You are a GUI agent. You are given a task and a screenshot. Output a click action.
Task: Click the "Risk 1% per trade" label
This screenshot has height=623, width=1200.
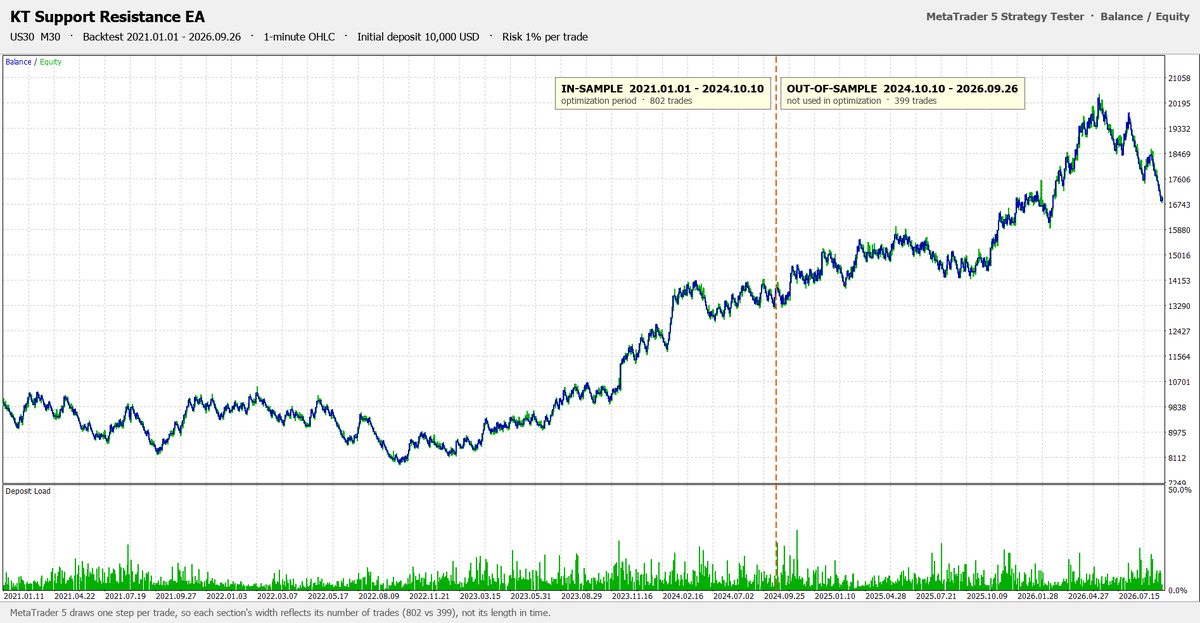(x=543, y=37)
